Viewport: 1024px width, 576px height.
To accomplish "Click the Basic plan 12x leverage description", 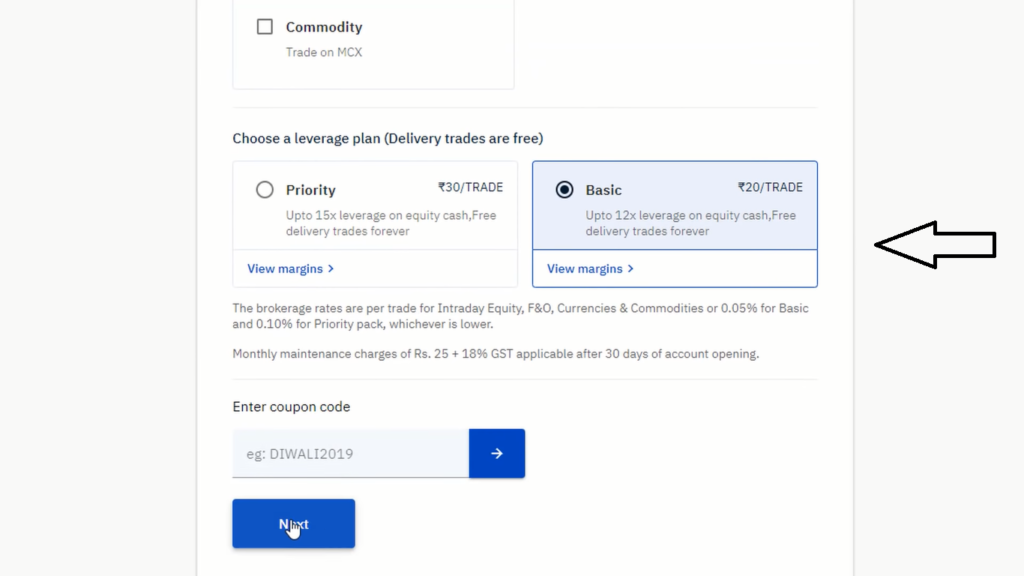I will [690, 223].
